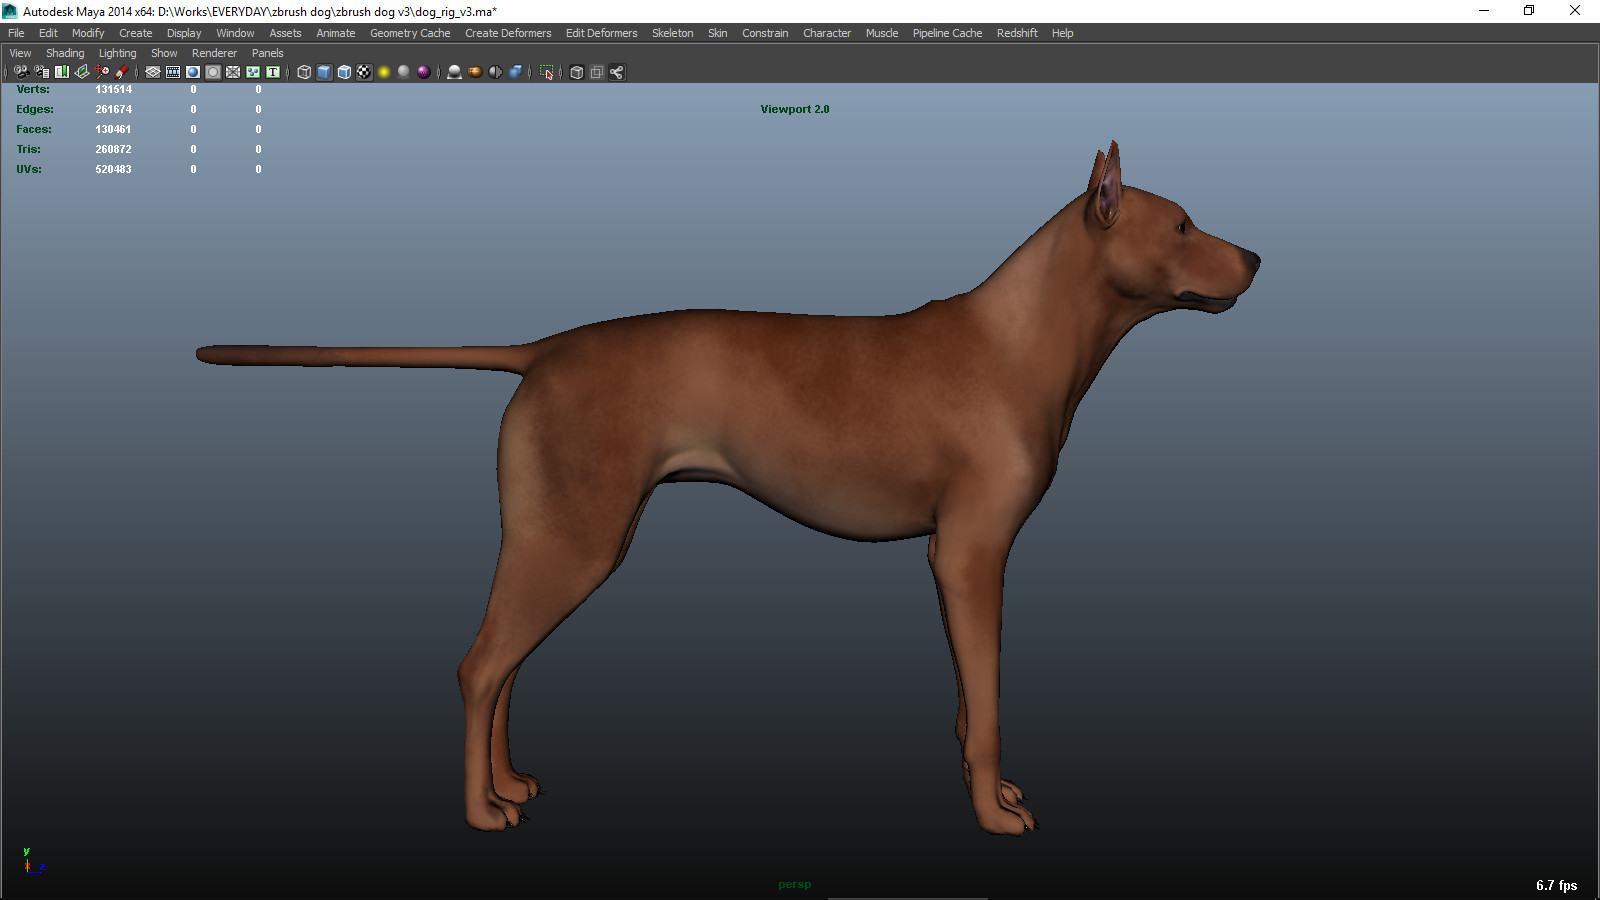
Task: Toggle shadows with the gray sphere icon
Action: (404, 71)
